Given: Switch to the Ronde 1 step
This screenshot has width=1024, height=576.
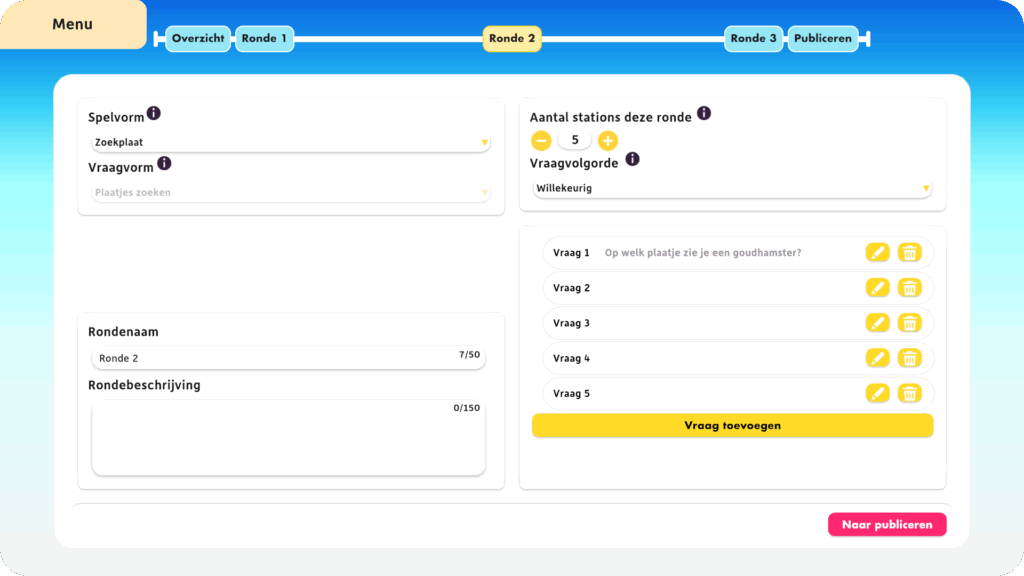Looking at the screenshot, I should [x=264, y=39].
